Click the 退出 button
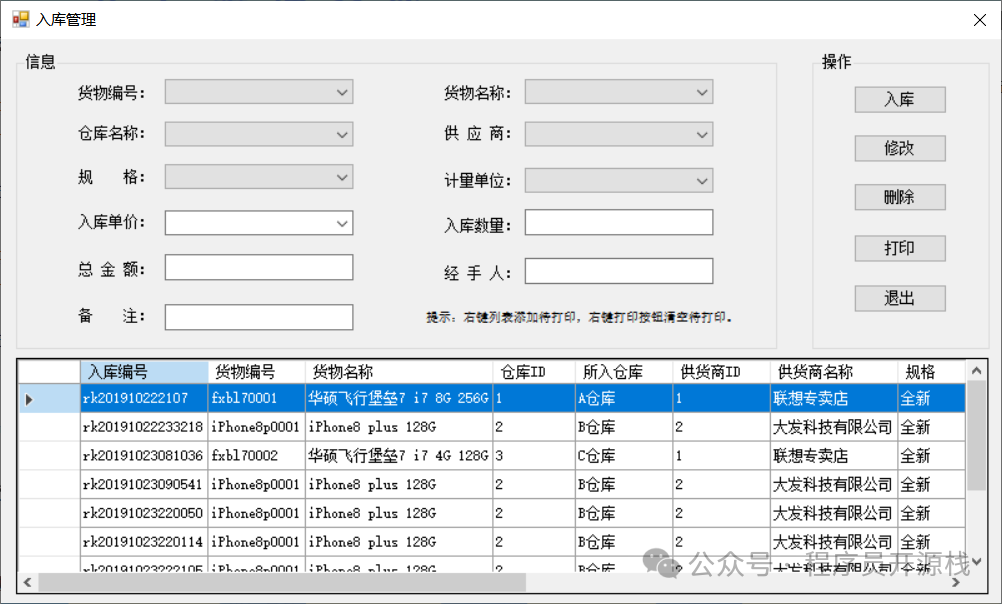Viewport: 1002px width, 604px height. point(899,298)
